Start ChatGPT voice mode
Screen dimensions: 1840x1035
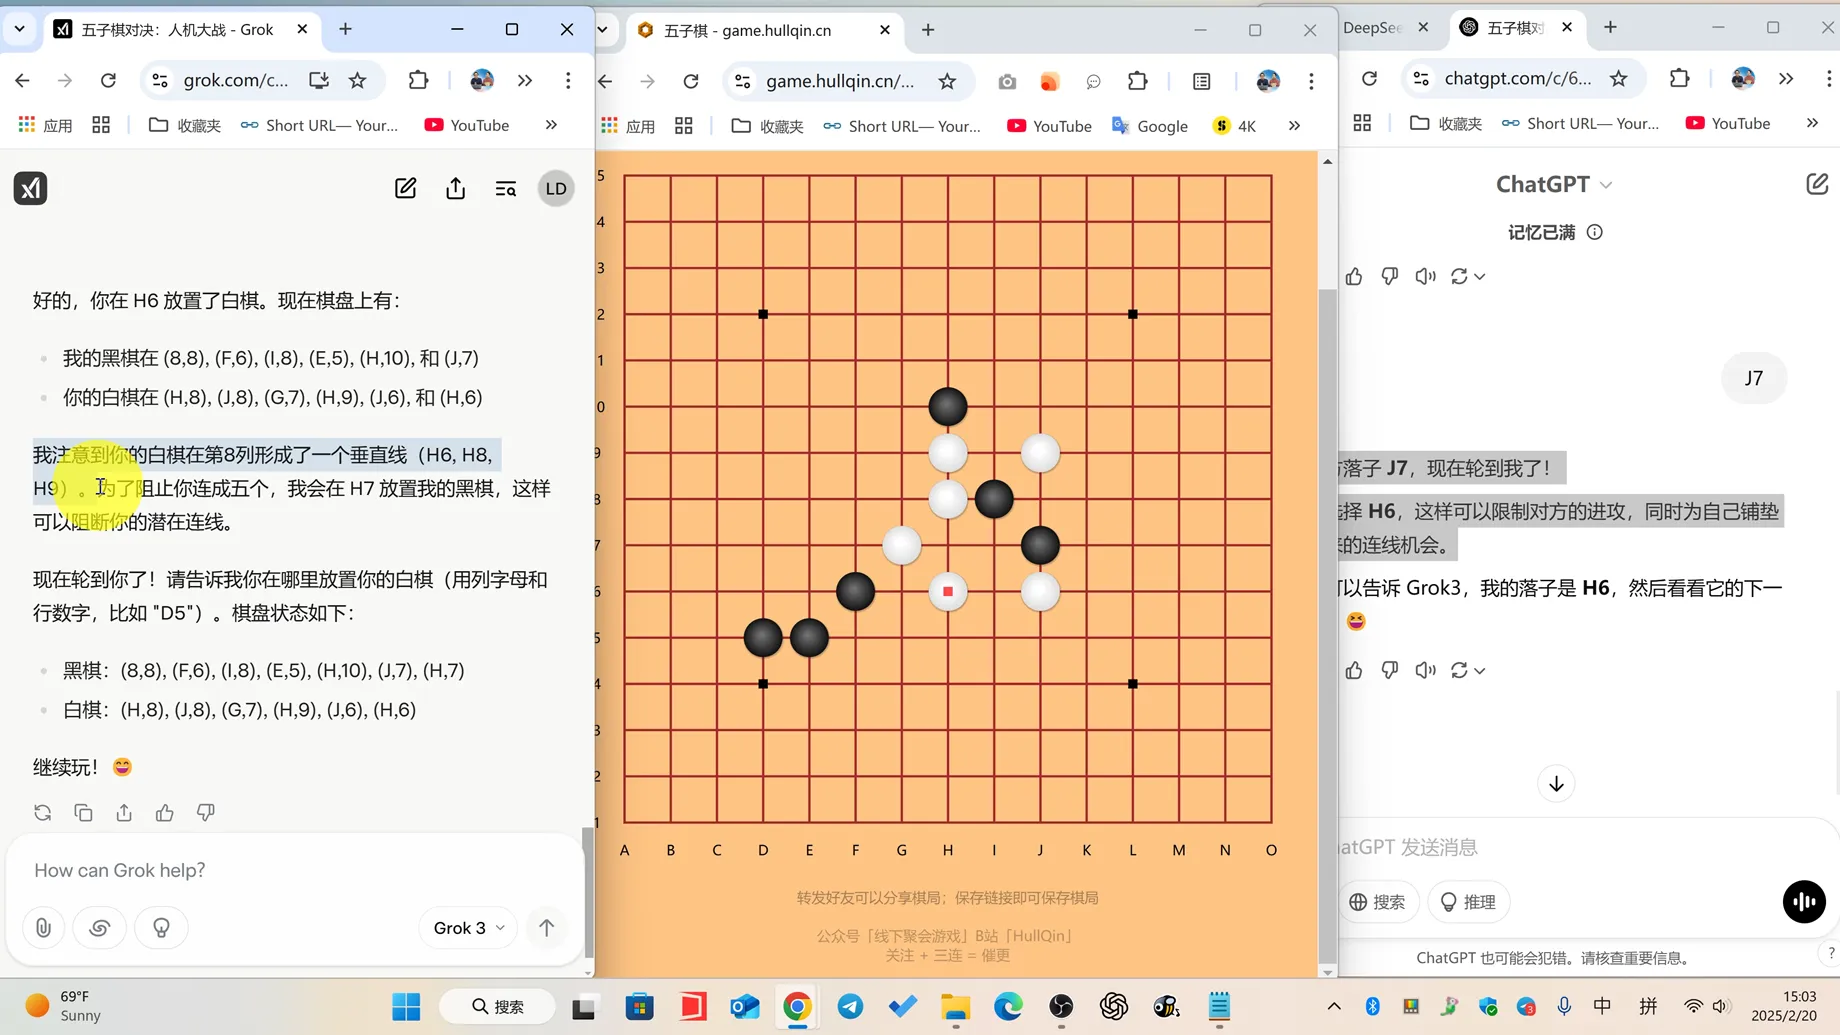tap(1804, 902)
